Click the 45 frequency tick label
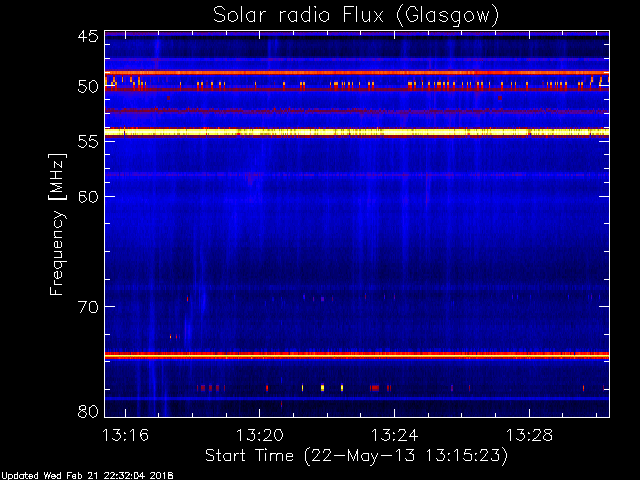The height and width of the screenshot is (480, 640). pos(88,37)
